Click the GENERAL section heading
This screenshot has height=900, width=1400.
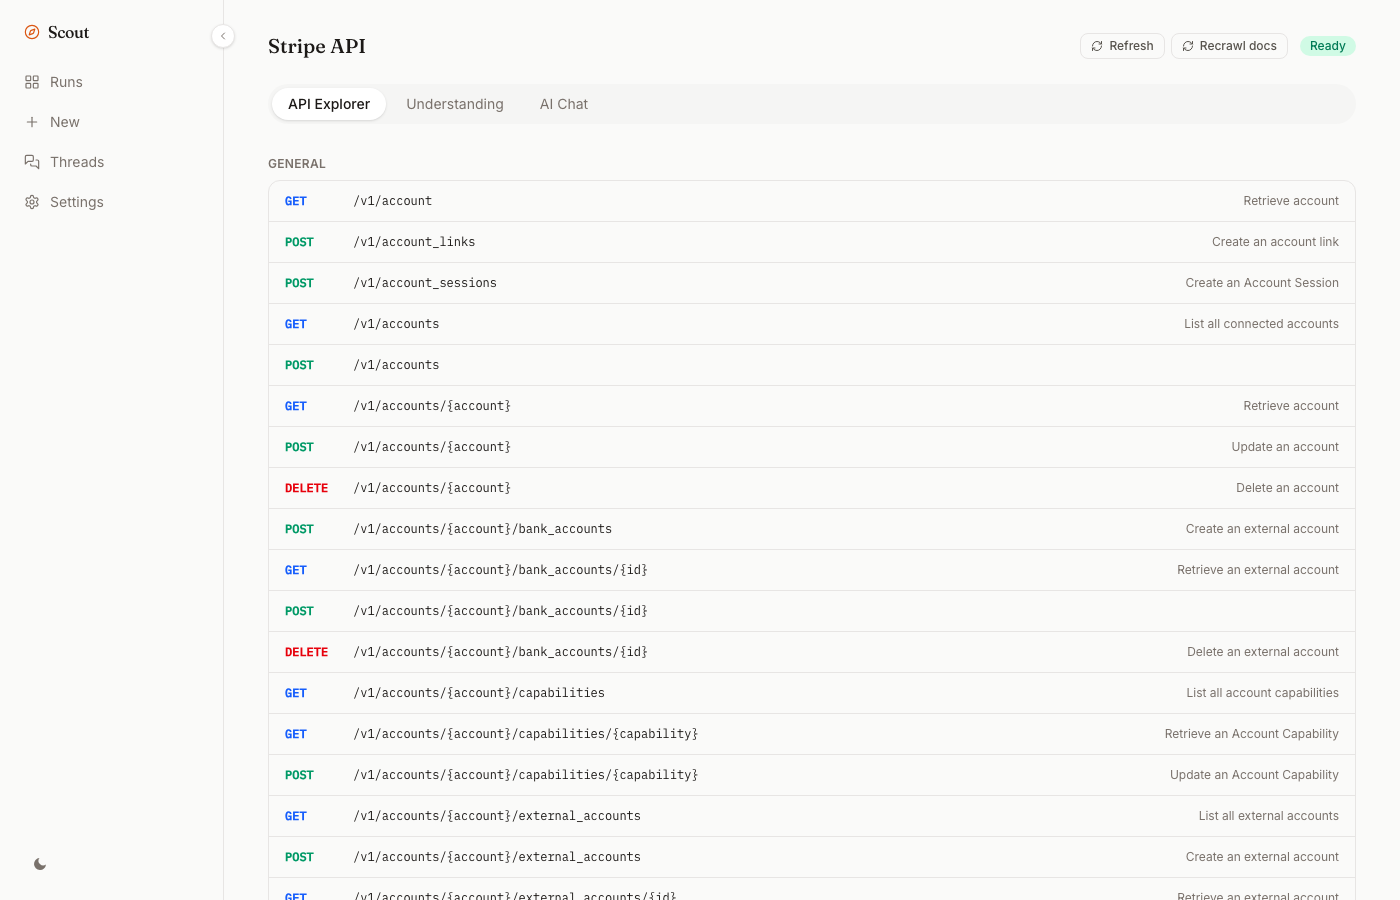click(x=297, y=164)
